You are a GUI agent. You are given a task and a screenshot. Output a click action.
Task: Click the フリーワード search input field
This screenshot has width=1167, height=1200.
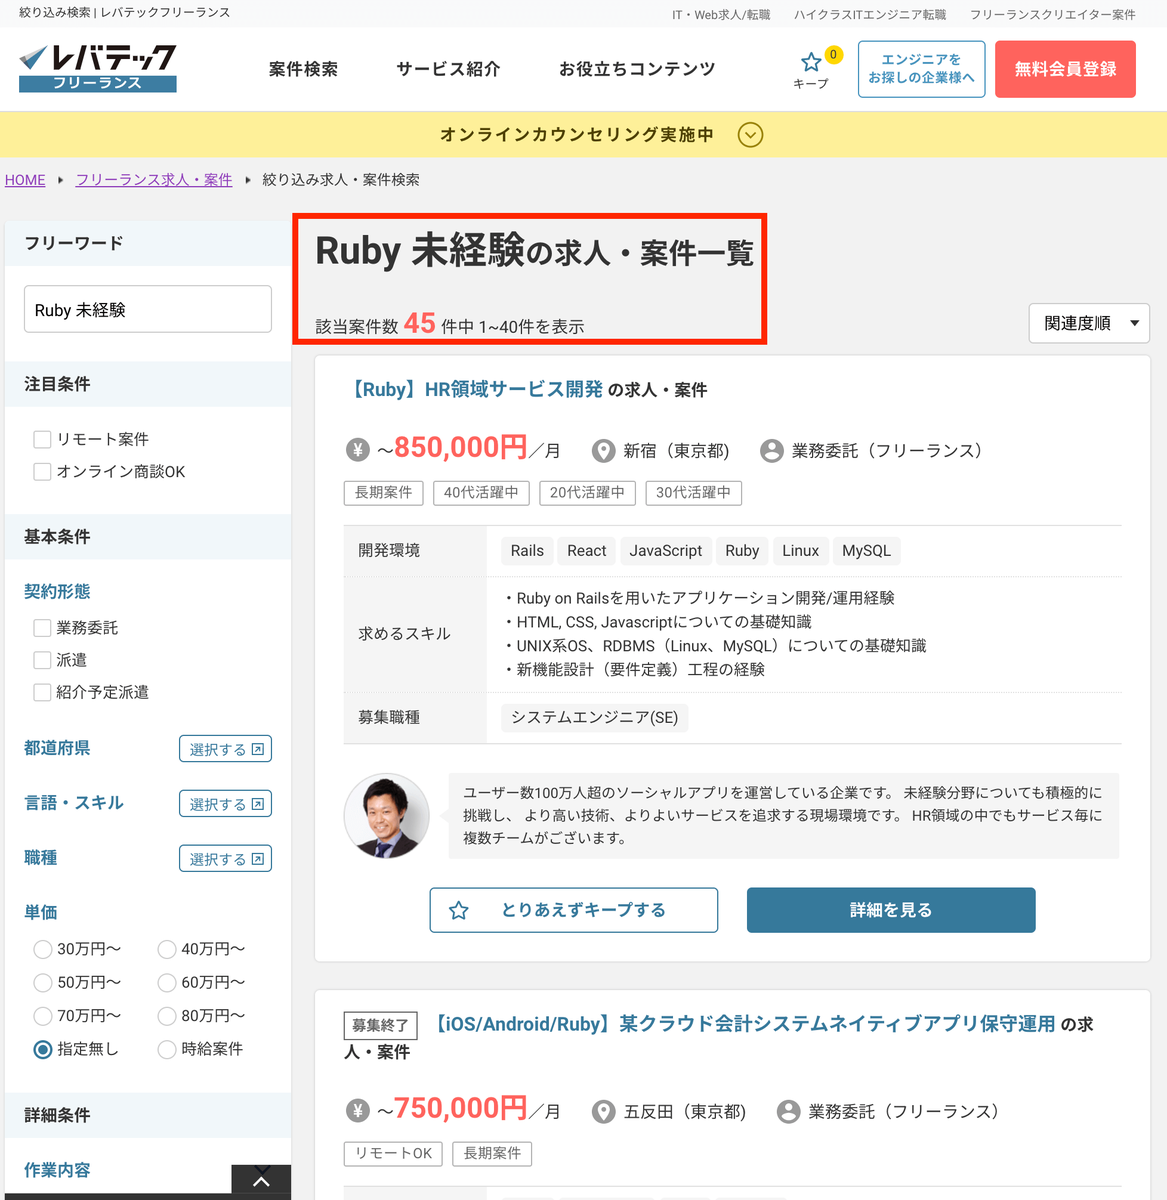(148, 309)
